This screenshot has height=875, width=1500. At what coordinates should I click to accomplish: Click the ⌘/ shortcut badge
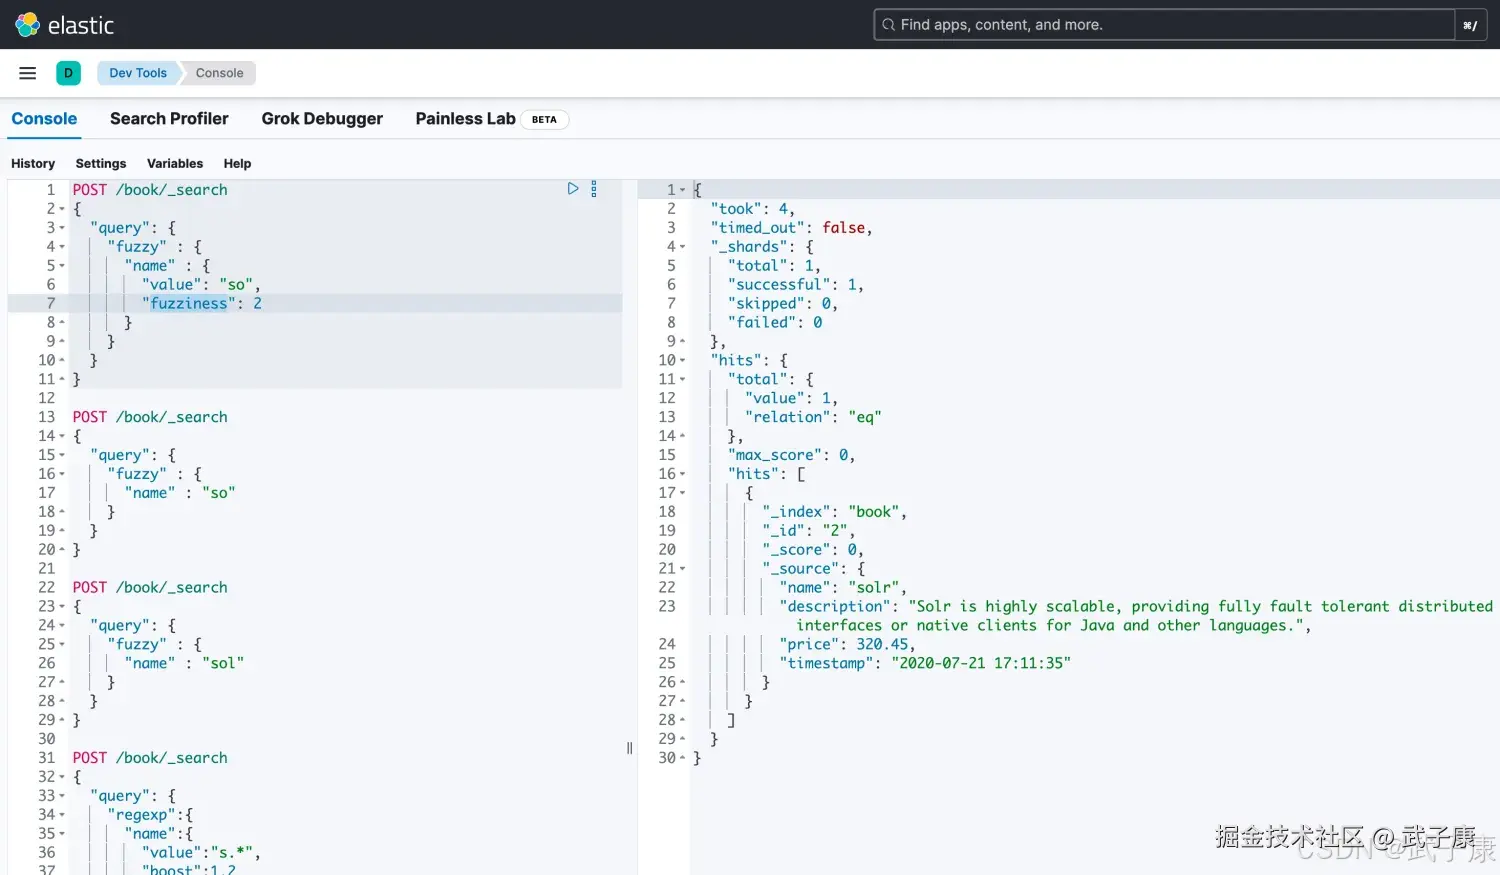pyautogui.click(x=1470, y=24)
